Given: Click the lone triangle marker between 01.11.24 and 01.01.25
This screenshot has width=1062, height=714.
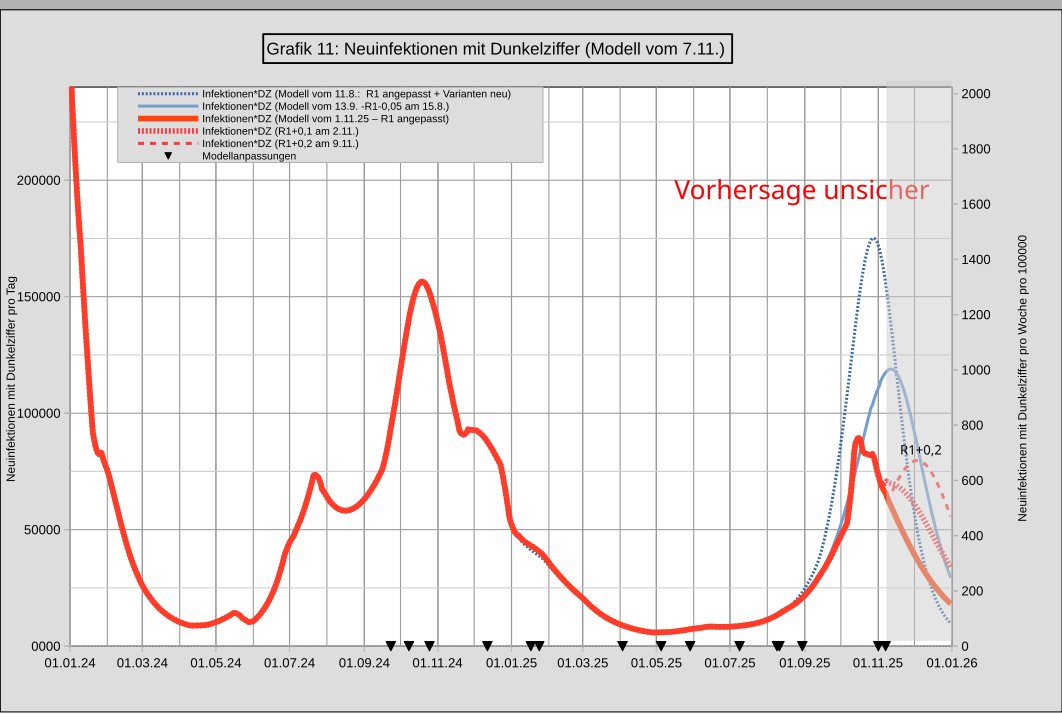Looking at the screenshot, I should 487,646.
